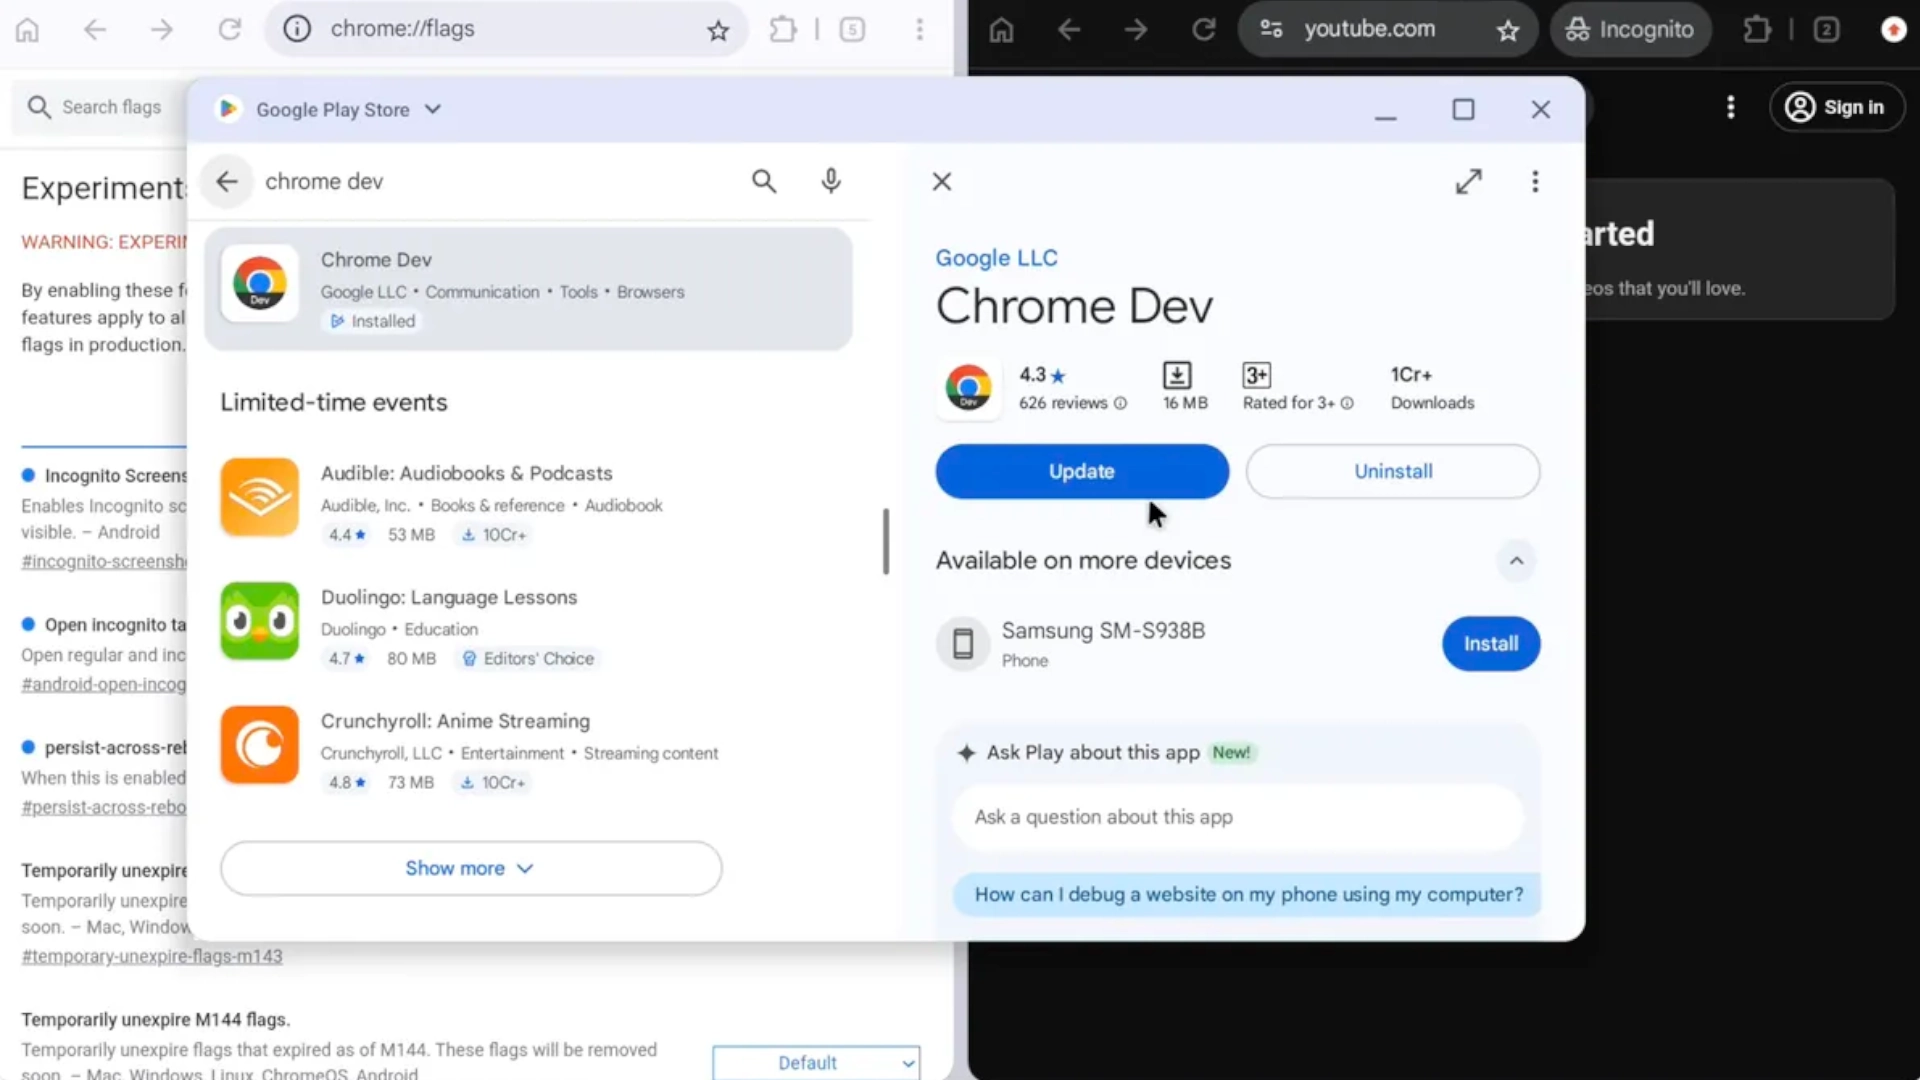
Task: Go back from chrome dev search
Action: [227, 181]
